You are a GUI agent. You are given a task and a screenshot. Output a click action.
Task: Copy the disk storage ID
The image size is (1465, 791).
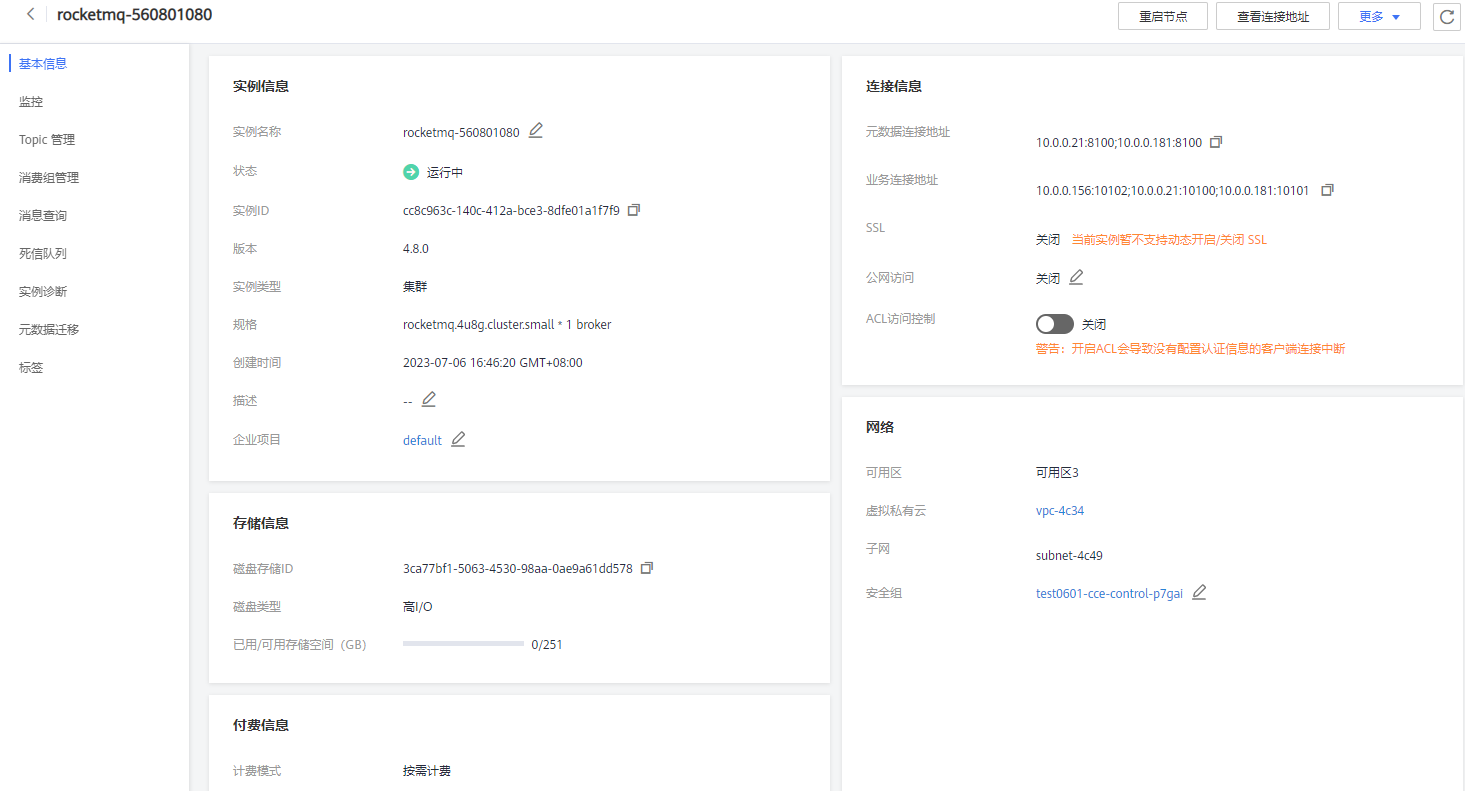pyautogui.click(x=646, y=568)
